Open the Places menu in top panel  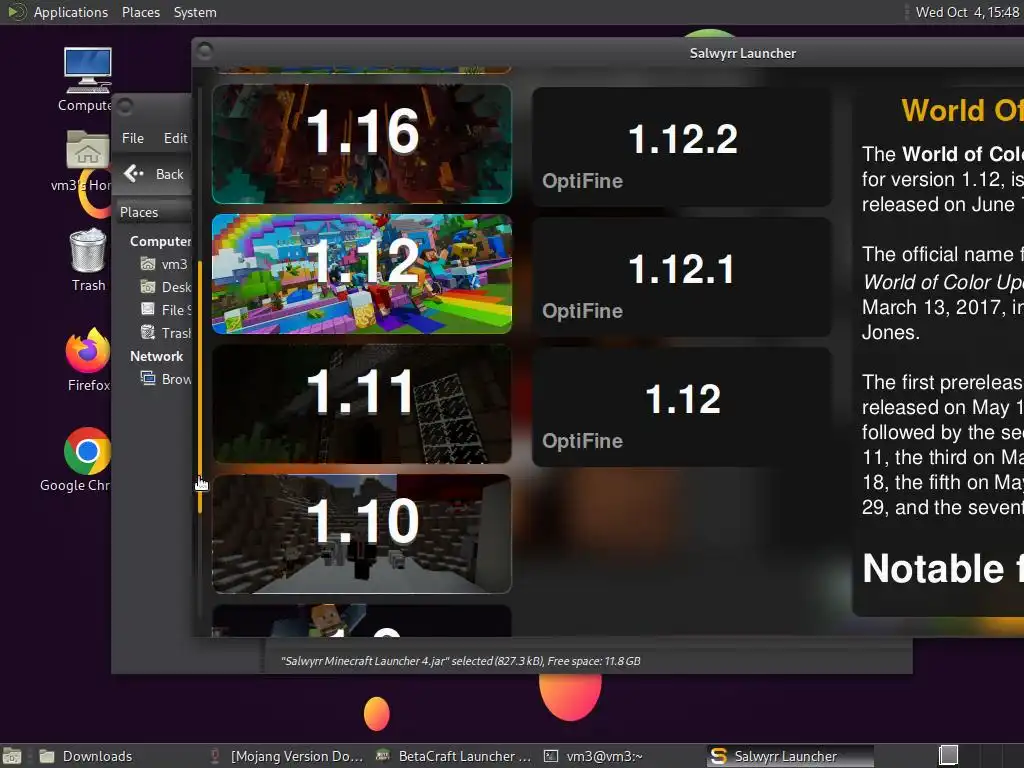click(140, 12)
